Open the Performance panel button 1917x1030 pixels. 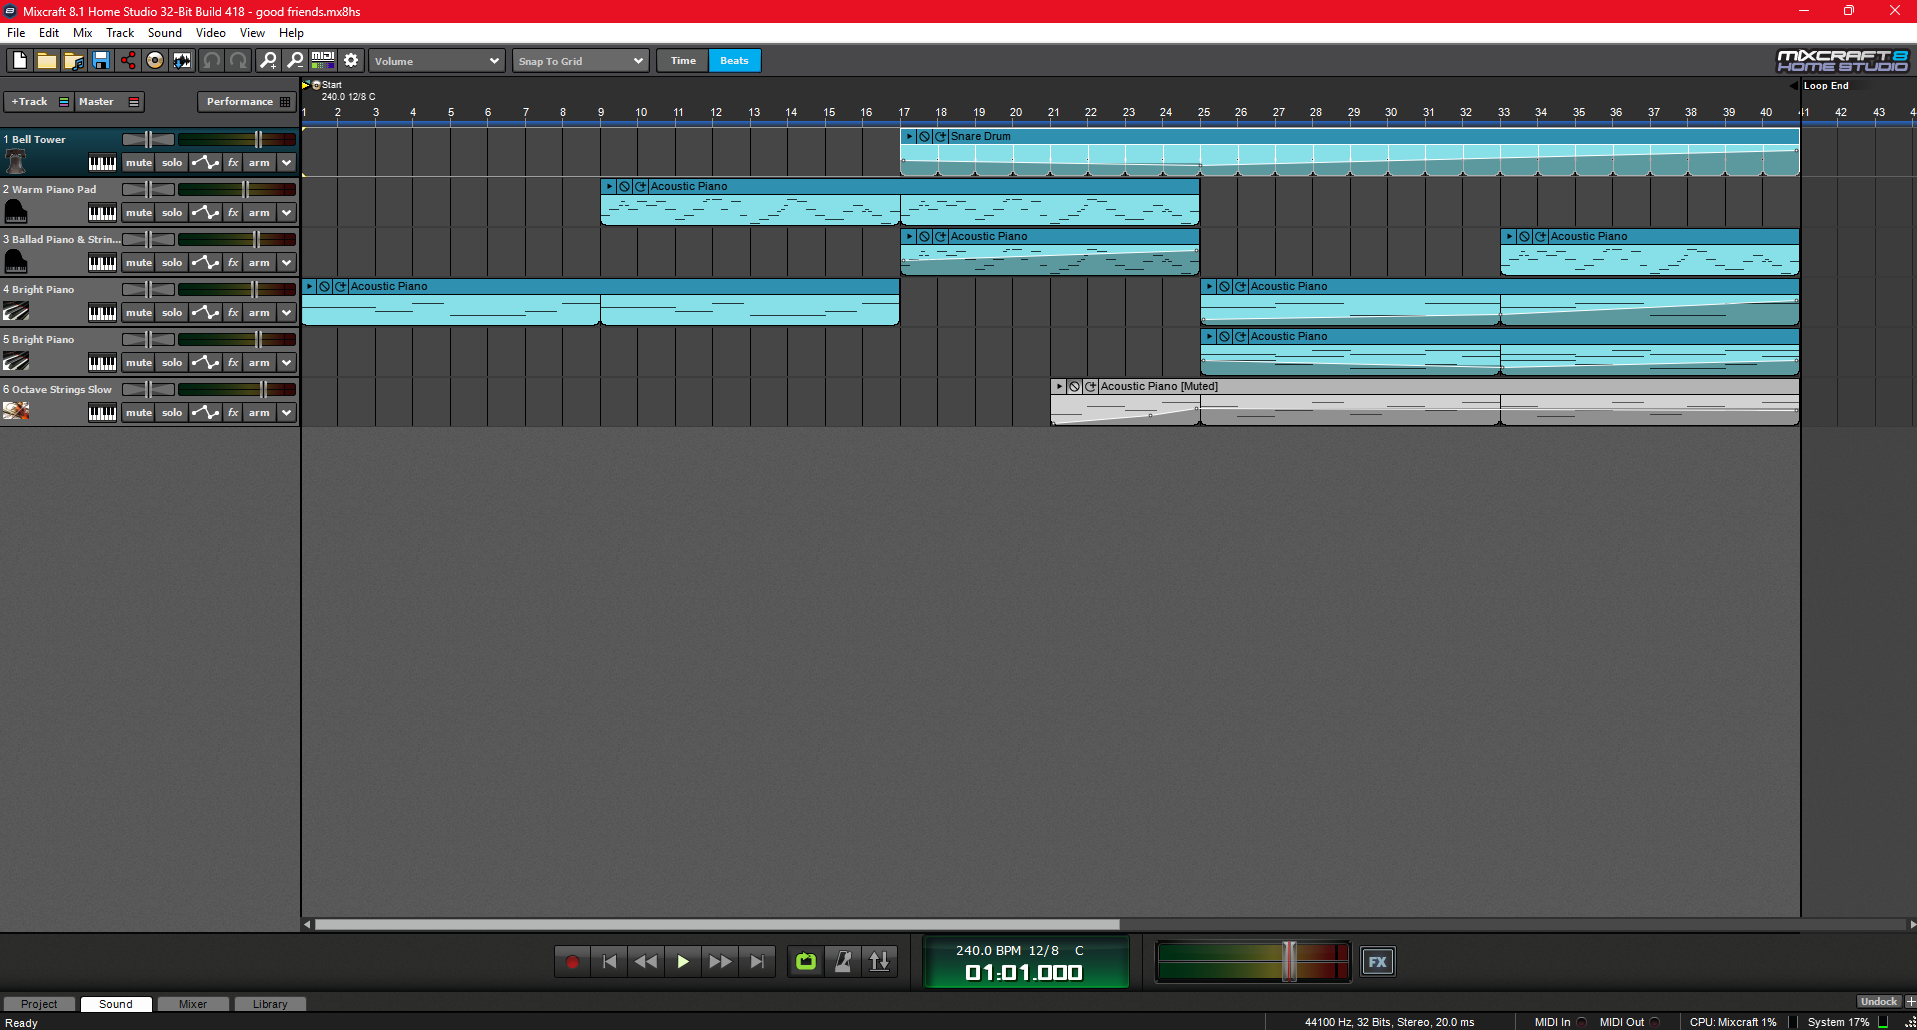click(x=246, y=102)
